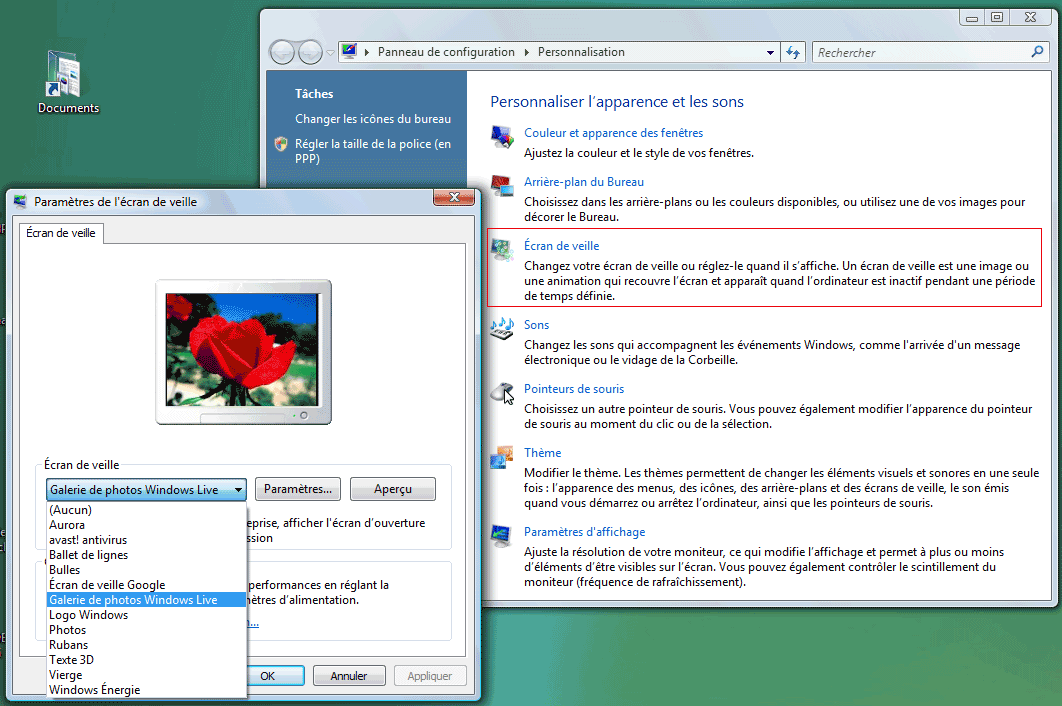The image size is (1062, 706).
Task: Click the Rechercher search field
Action: (x=920, y=53)
